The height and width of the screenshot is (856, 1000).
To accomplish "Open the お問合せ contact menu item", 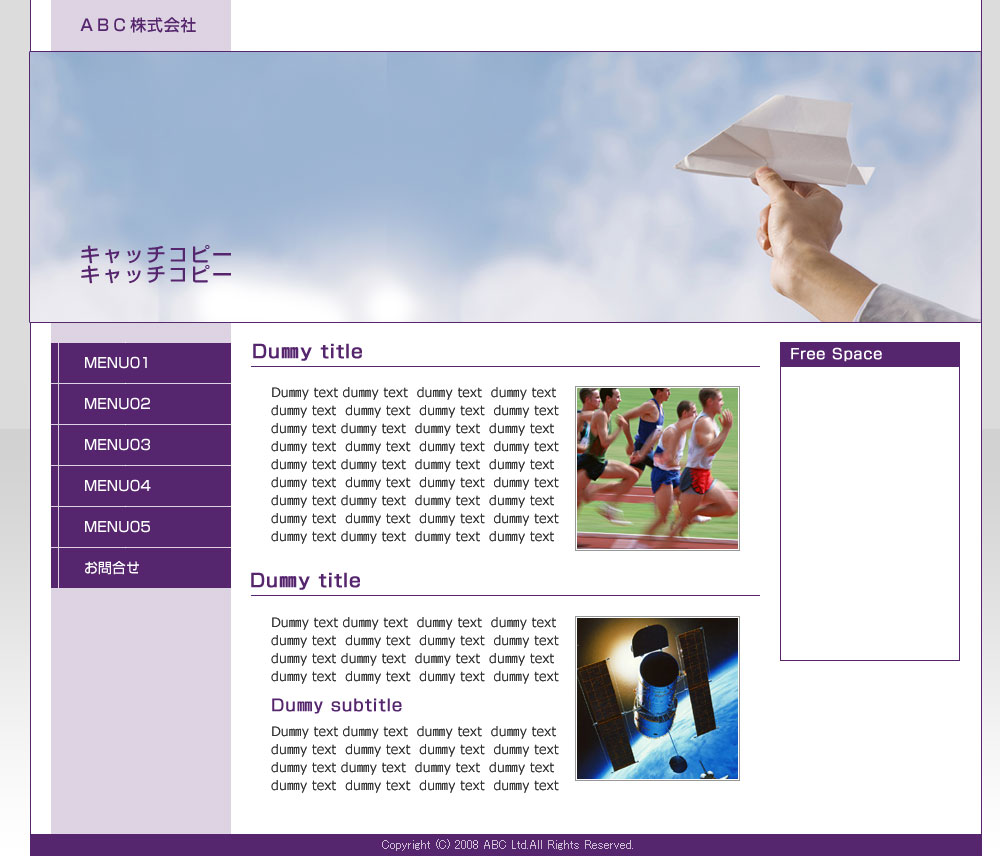I will (x=141, y=568).
